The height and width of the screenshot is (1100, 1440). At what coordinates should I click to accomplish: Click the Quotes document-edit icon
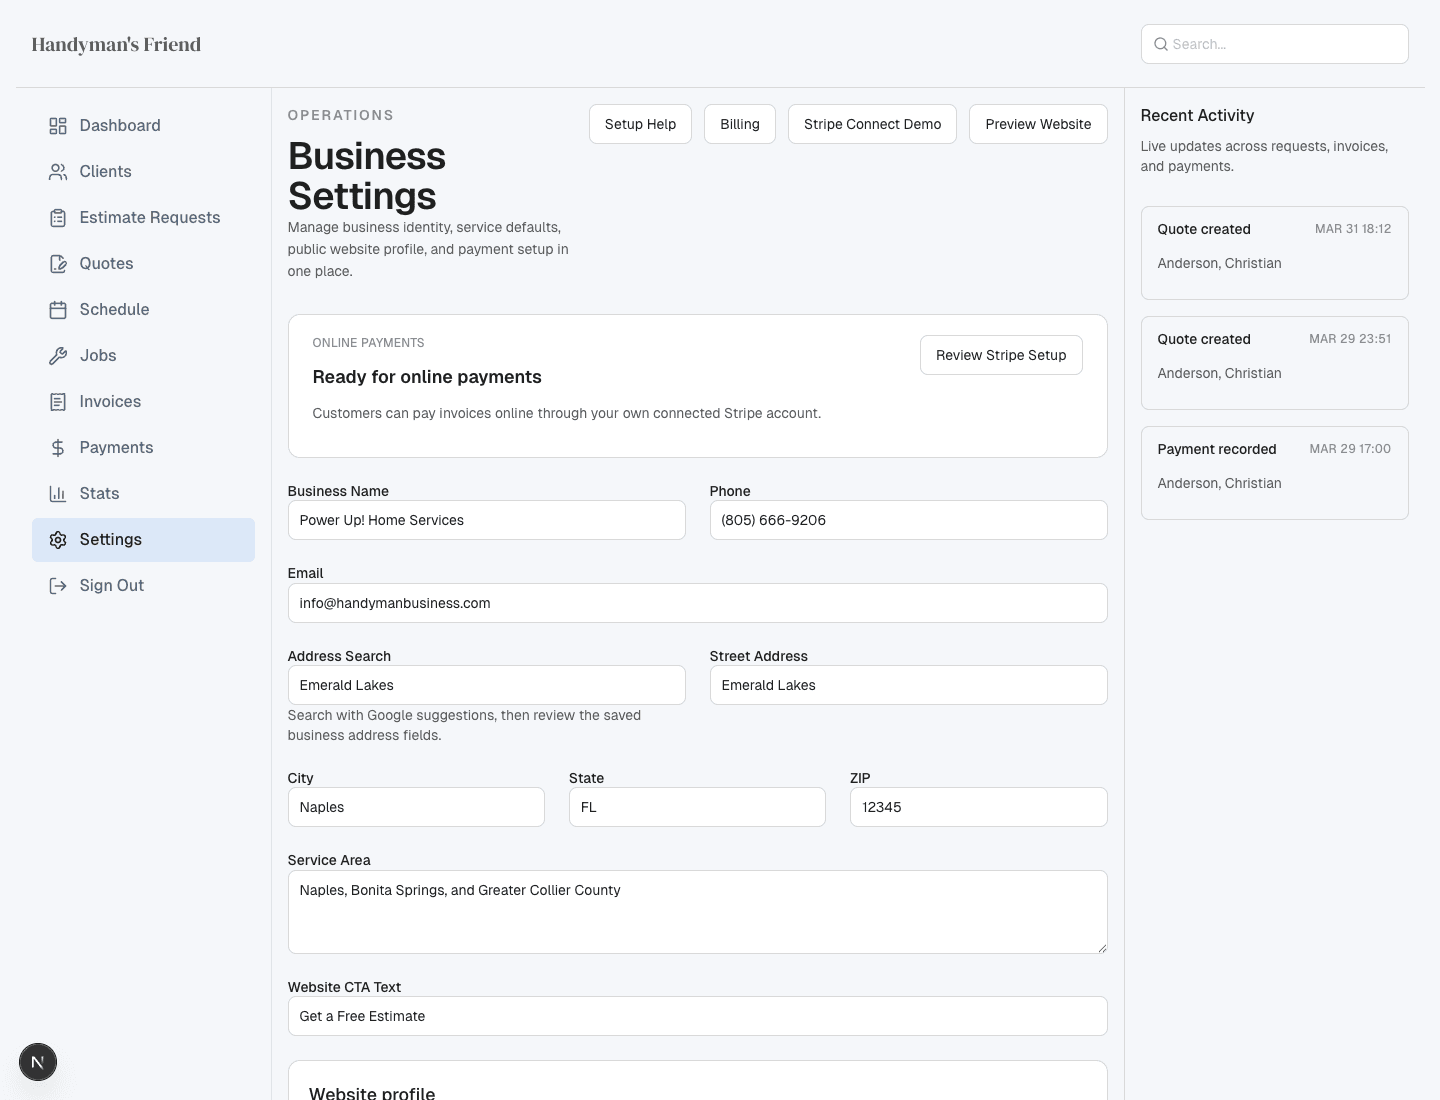(58, 264)
